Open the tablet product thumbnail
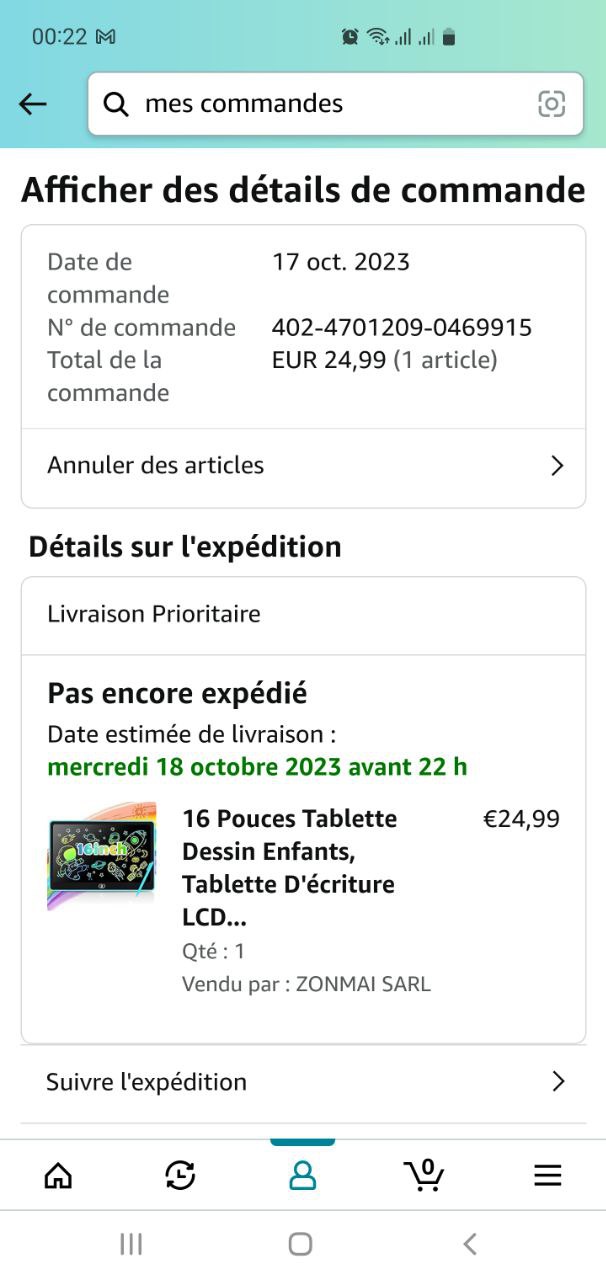This screenshot has width=606, height=1280. [x=102, y=856]
